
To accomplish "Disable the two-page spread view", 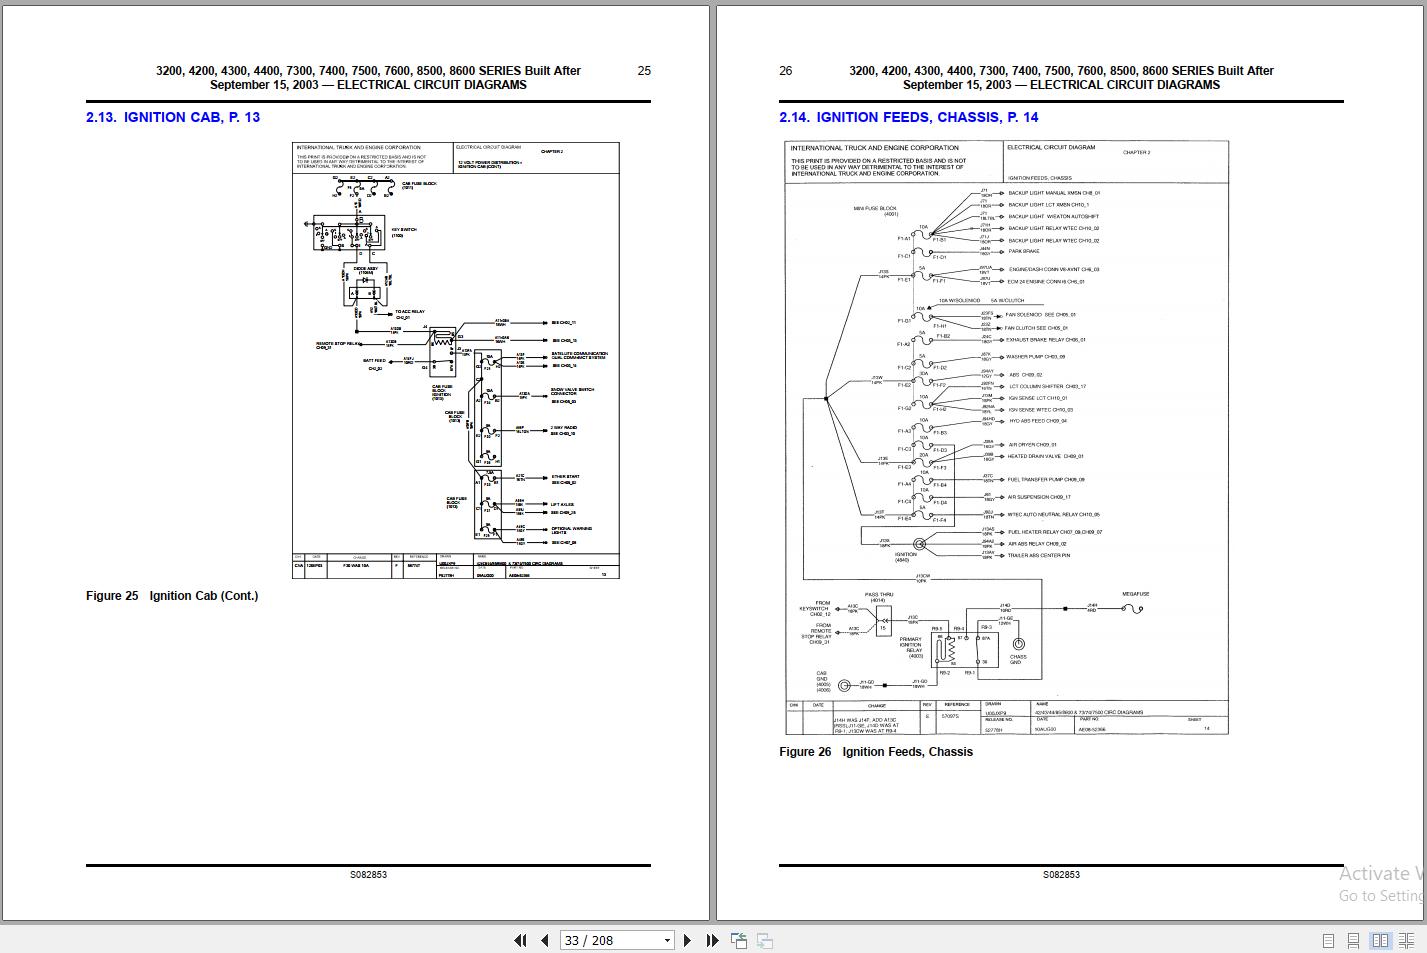I will click(1381, 940).
